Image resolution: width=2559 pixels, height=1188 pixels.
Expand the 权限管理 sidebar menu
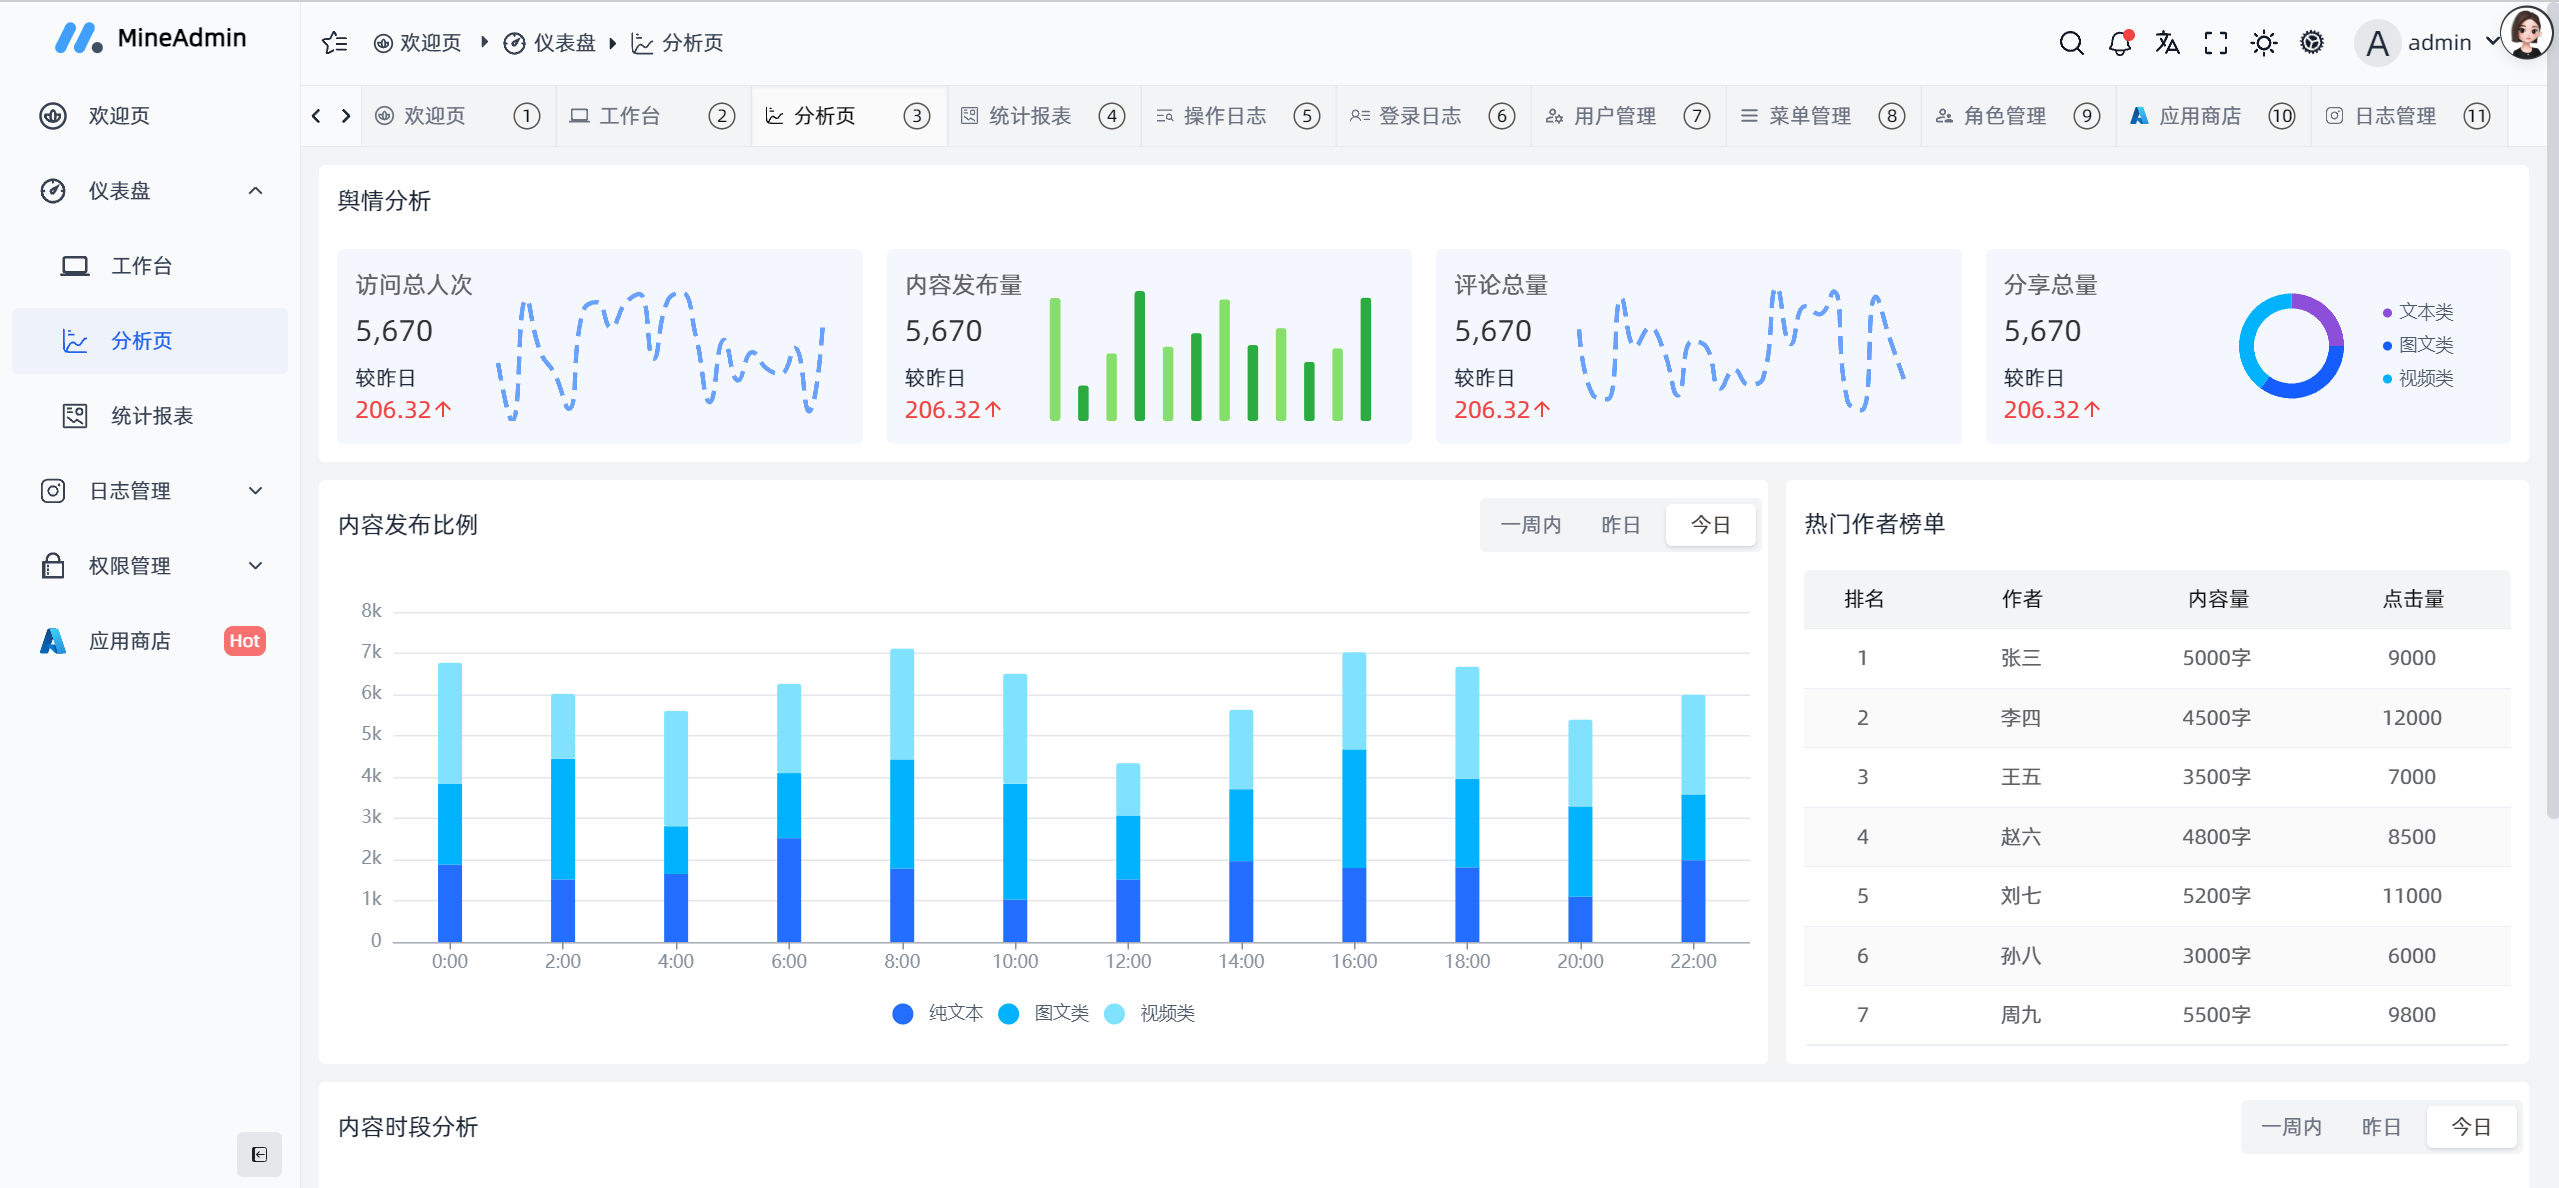coord(150,566)
